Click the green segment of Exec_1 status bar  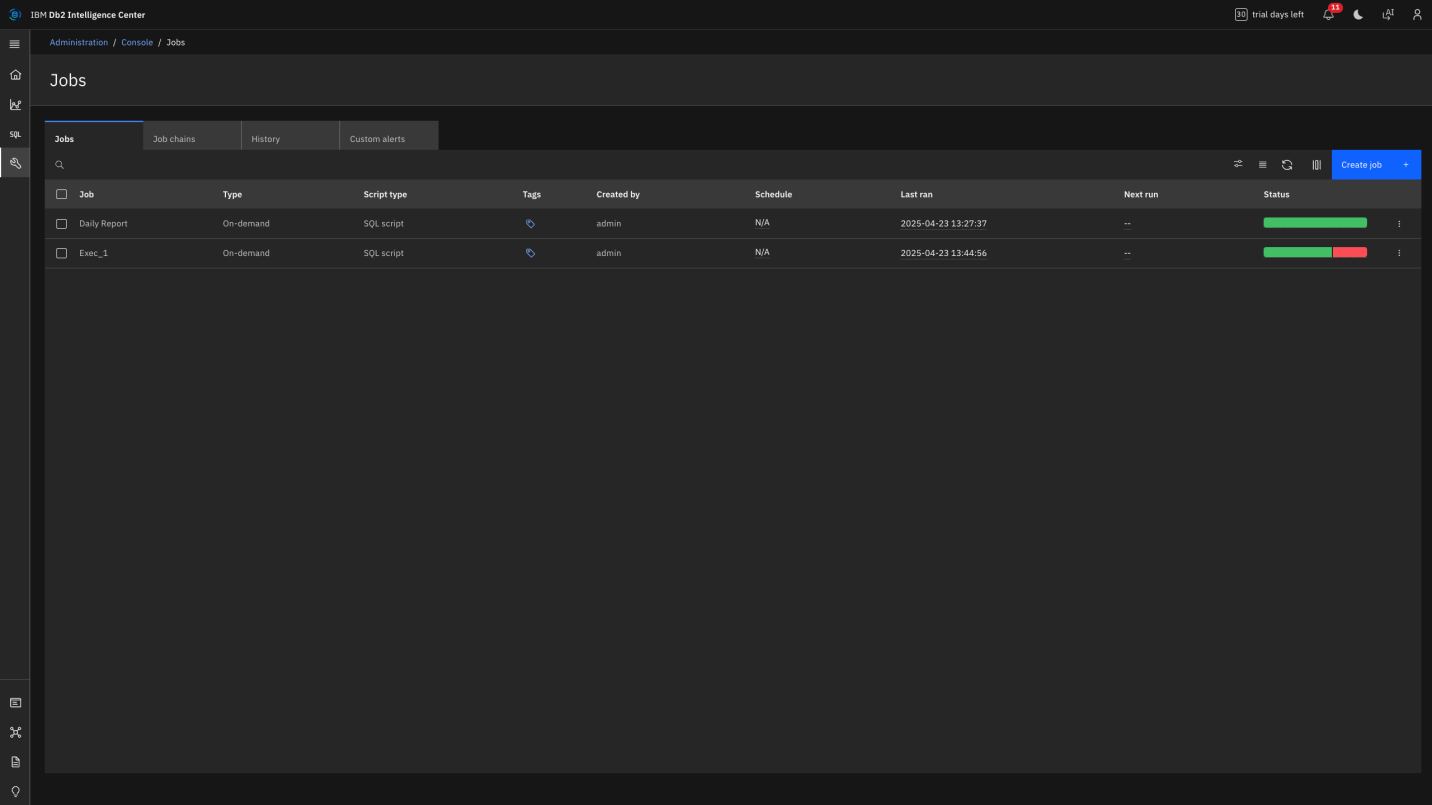(1297, 253)
